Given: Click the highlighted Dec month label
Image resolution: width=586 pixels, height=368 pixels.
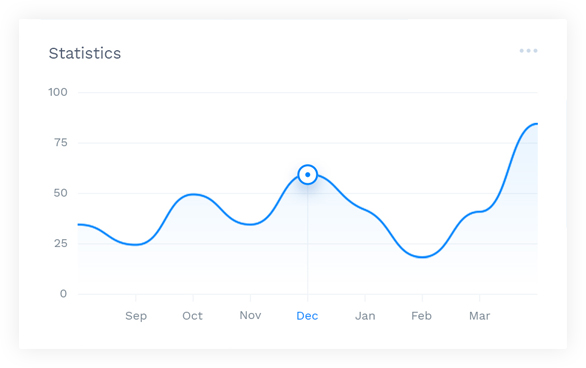Looking at the screenshot, I should pyautogui.click(x=307, y=316).
